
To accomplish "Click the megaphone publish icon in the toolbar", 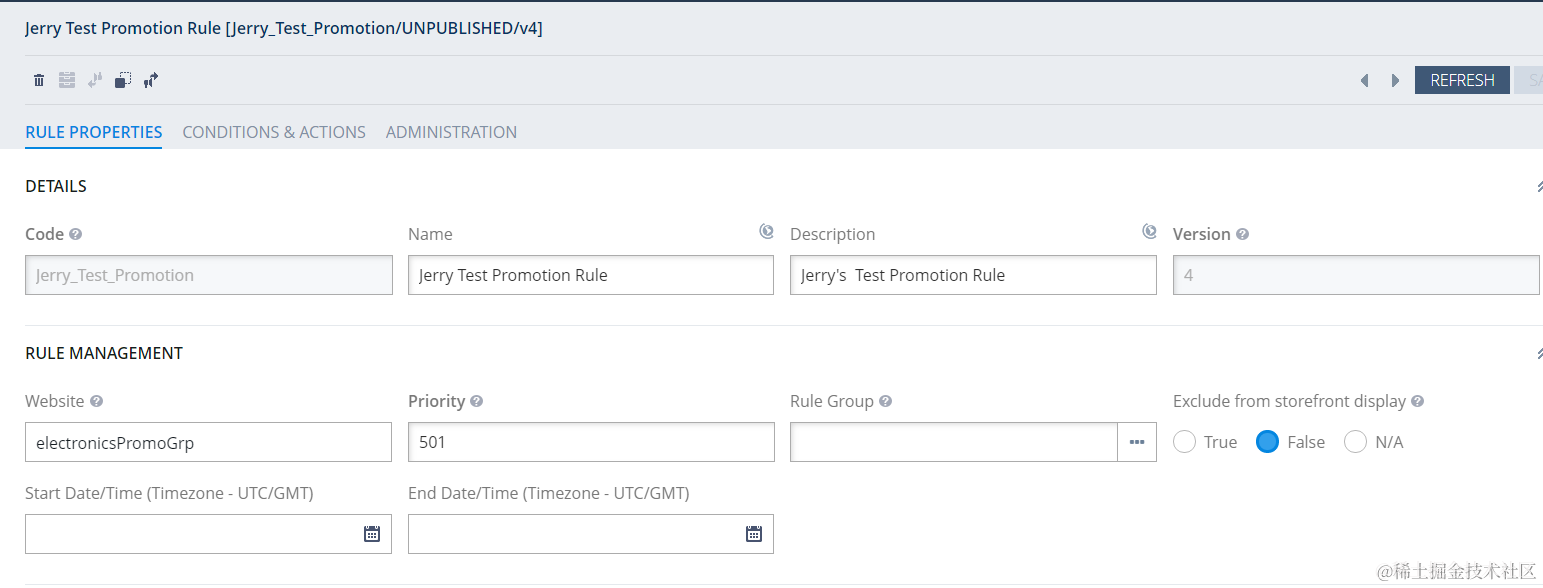I will point(151,80).
